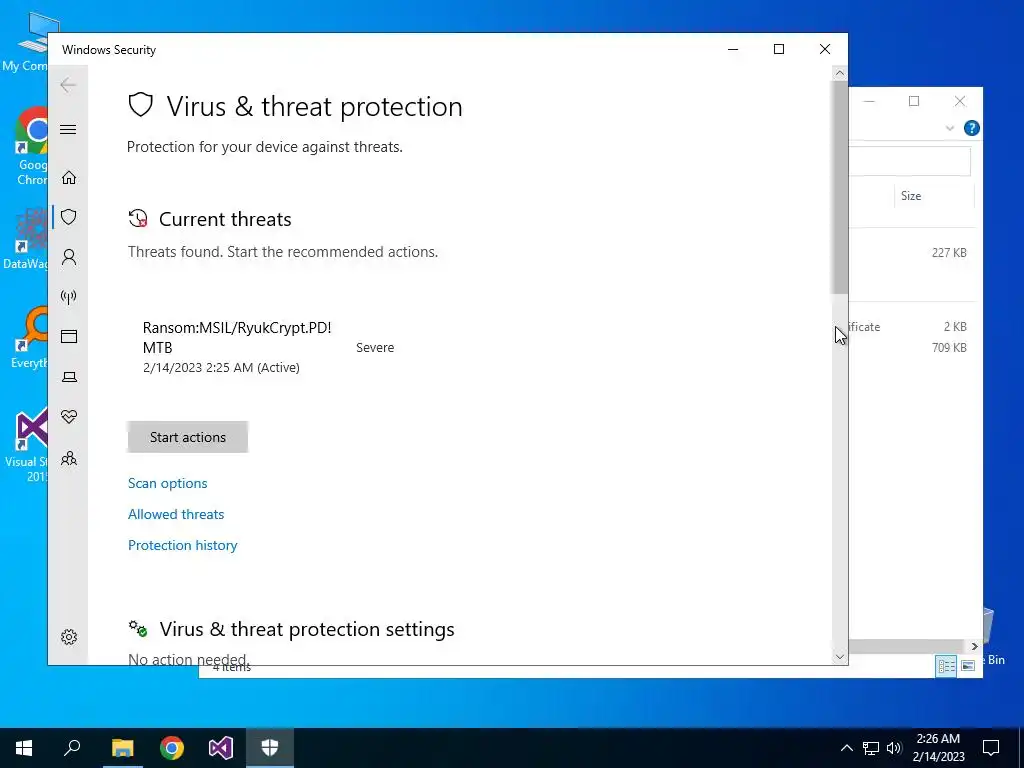
Task: Click the Current threats heading
Action: click(225, 219)
